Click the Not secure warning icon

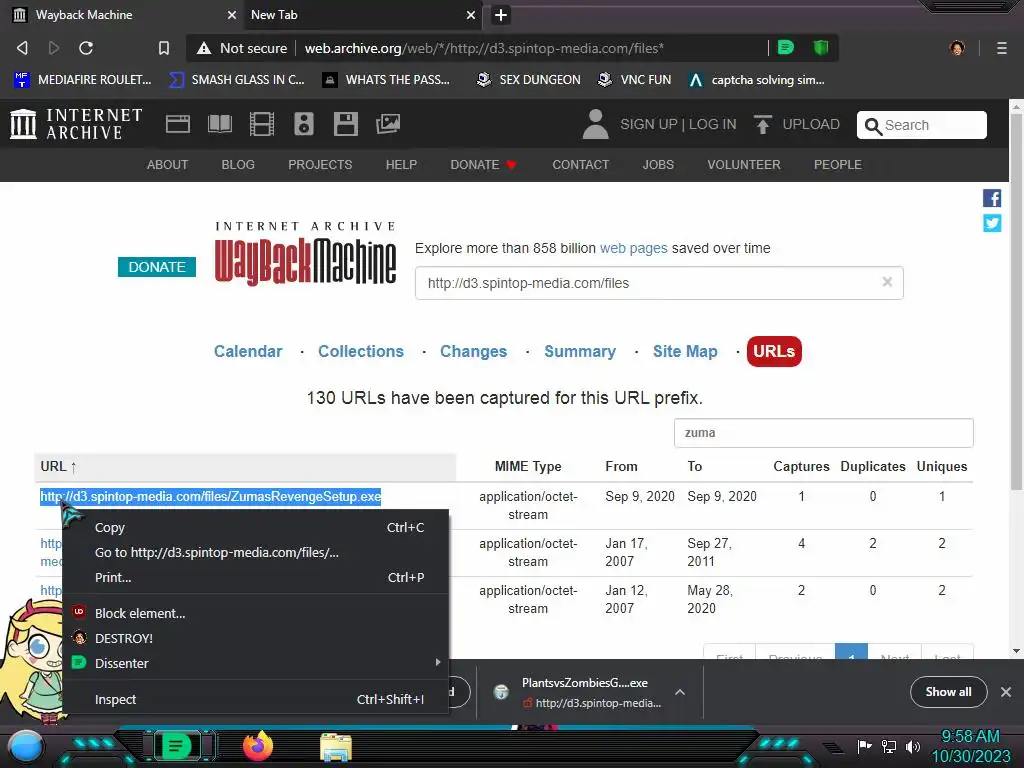pos(204,48)
